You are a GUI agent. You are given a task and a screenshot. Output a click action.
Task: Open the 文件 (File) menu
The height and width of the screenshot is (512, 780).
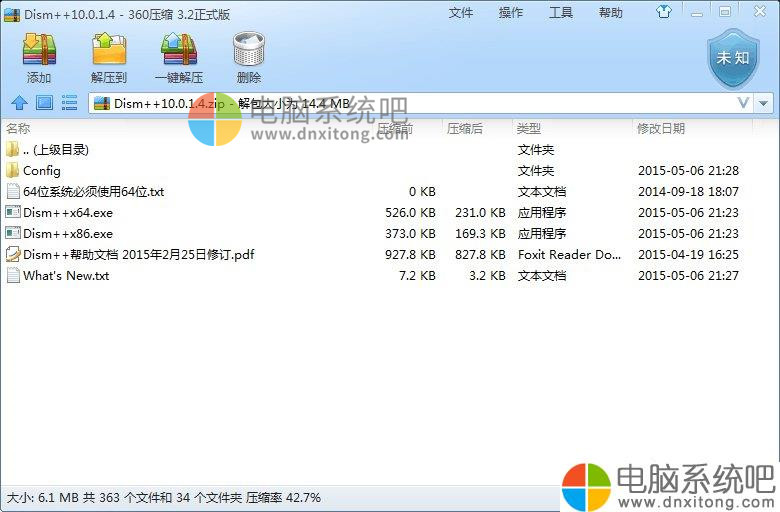pyautogui.click(x=461, y=12)
